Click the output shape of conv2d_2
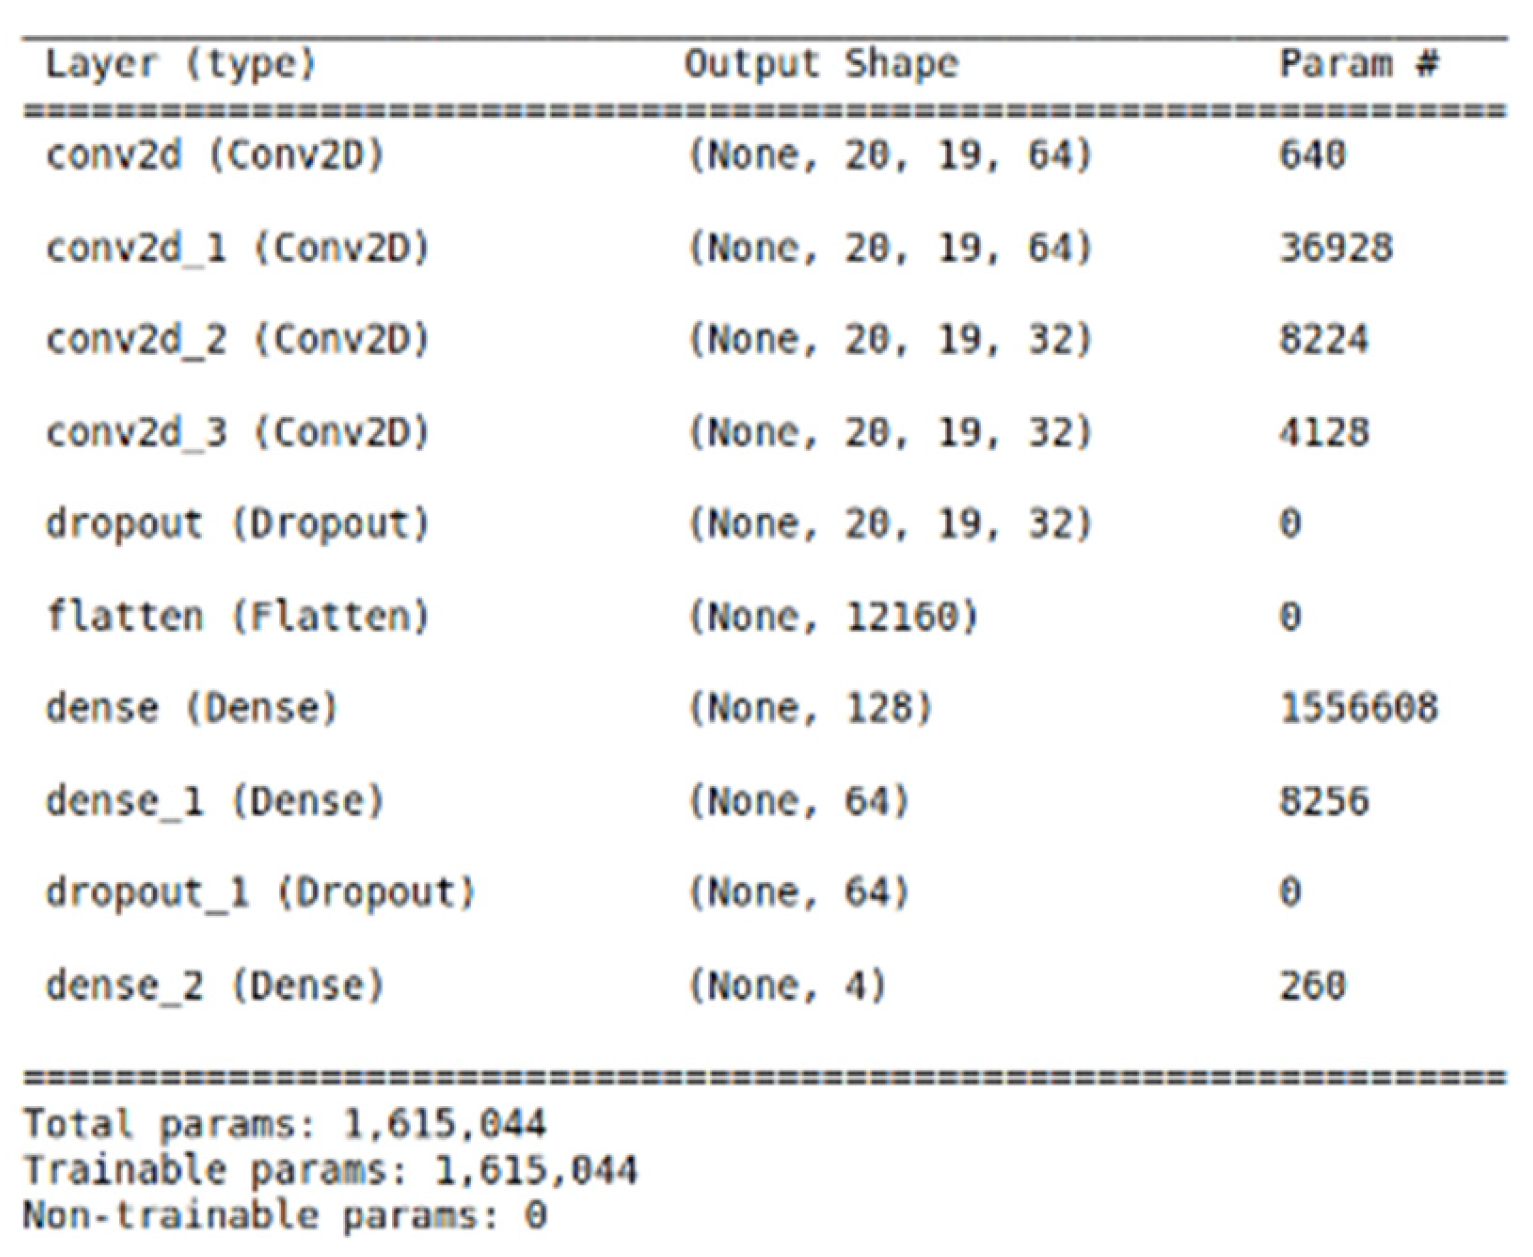Viewport: 1533px width, 1257px height. point(890,340)
